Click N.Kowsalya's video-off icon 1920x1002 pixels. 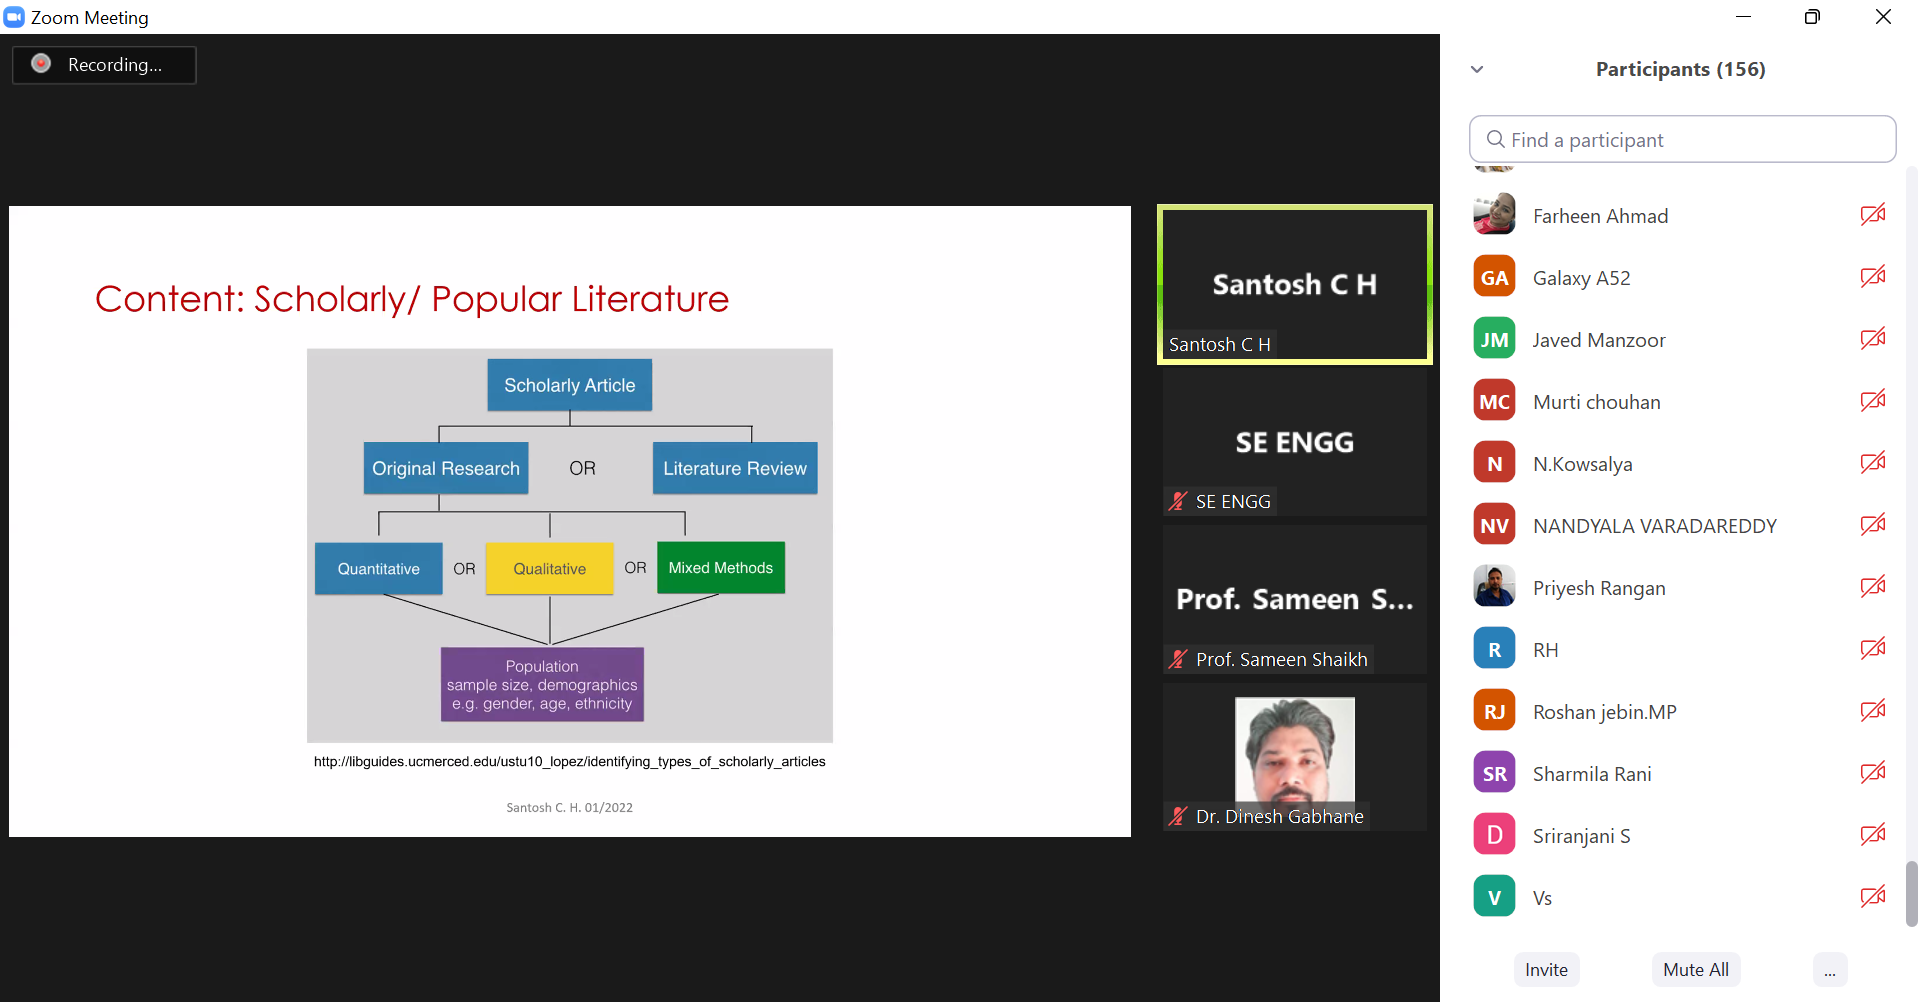pyautogui.click(x=1873, y=462)
